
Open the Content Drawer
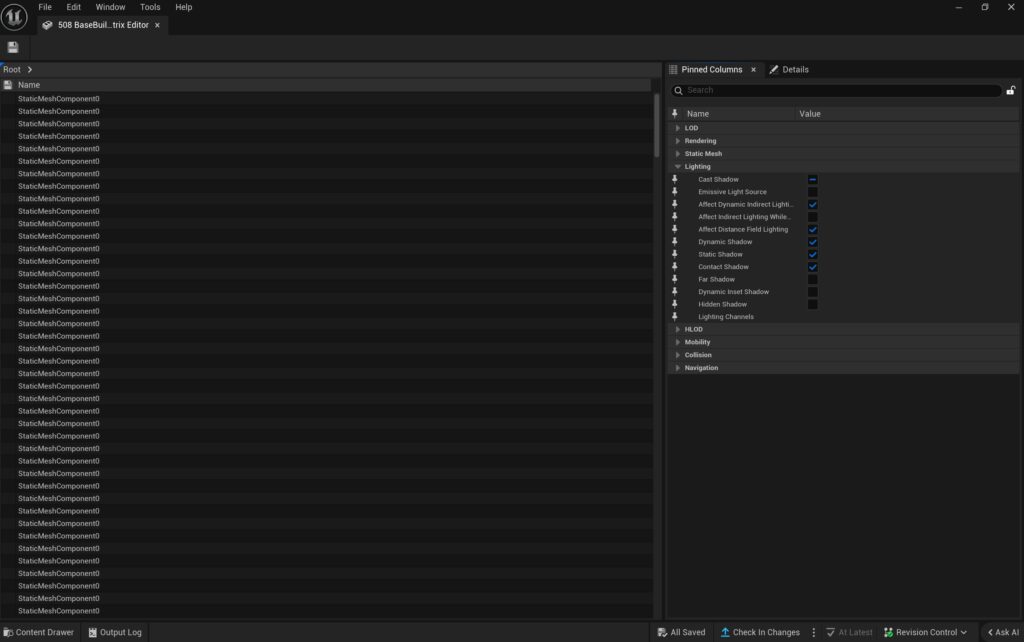[38, 632]
